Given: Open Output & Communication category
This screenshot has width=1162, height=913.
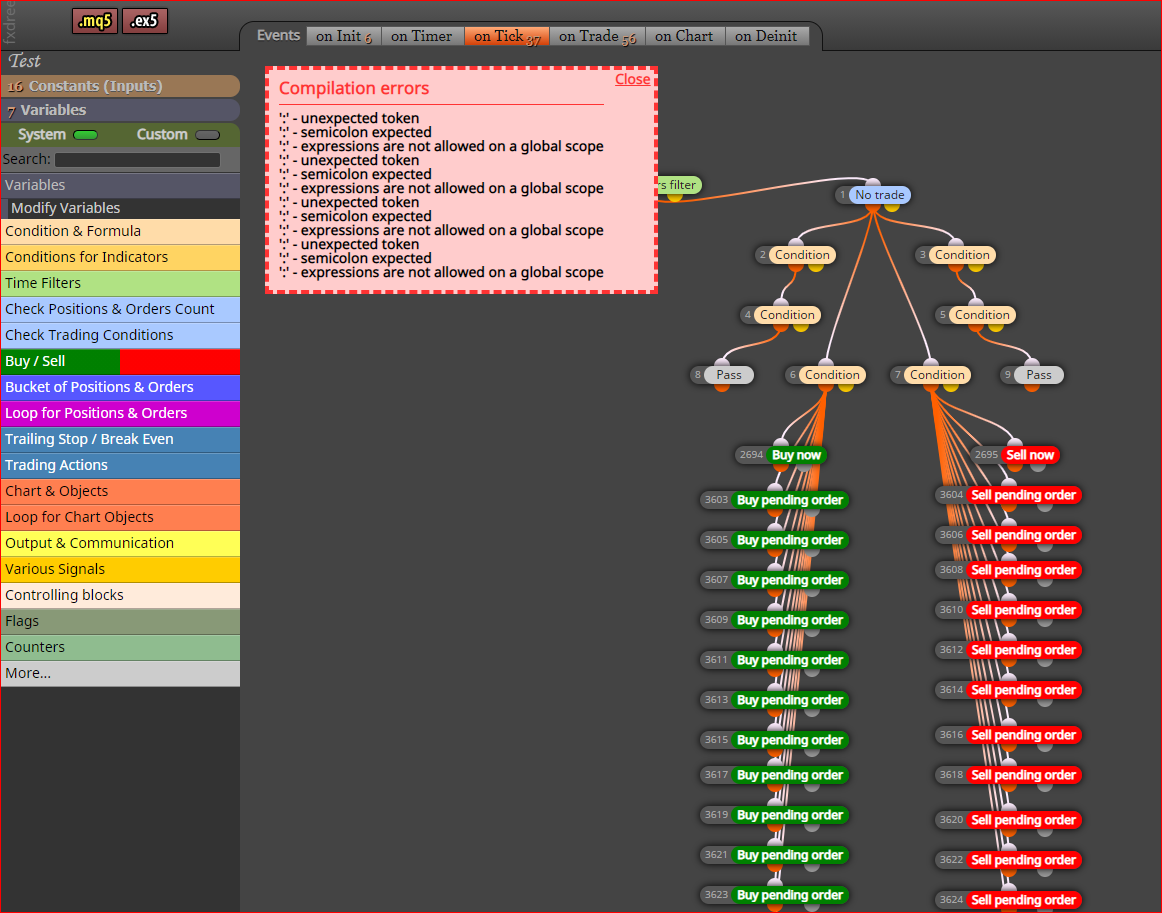Looking at the screenshot, I should click(x=120, y=542).
